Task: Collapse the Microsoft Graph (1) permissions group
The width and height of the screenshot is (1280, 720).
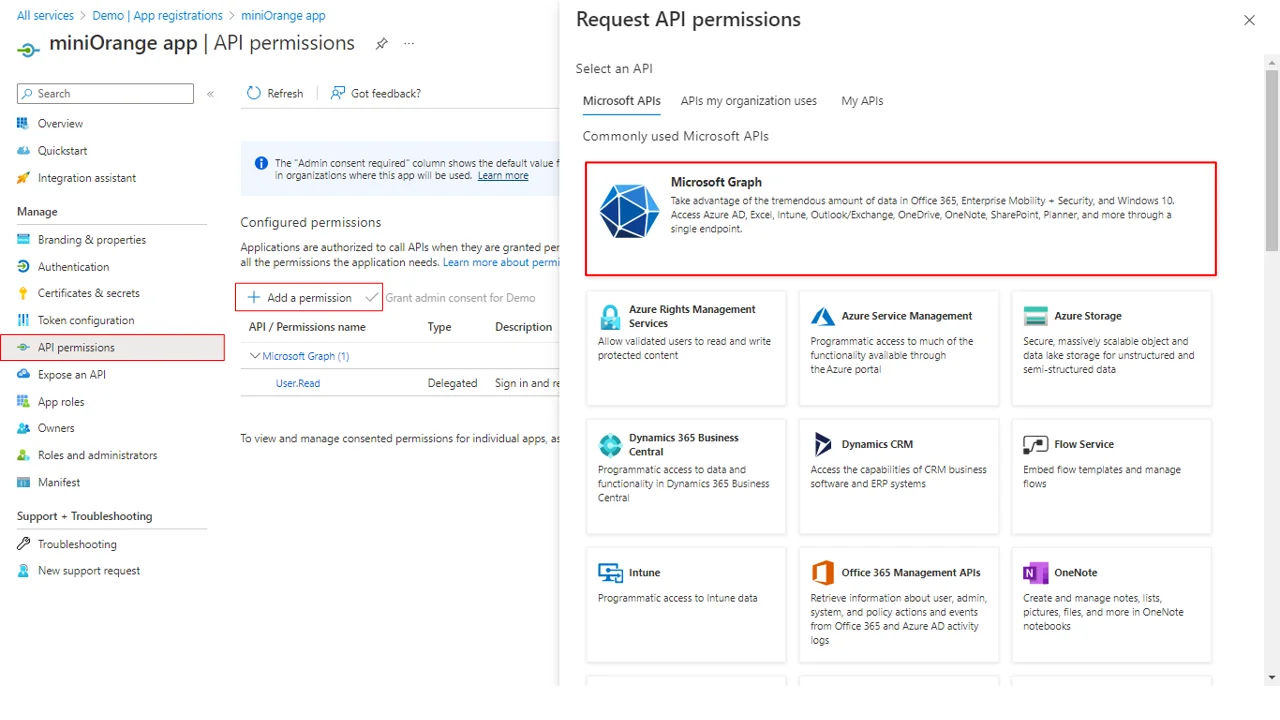Action: [255, 356]
